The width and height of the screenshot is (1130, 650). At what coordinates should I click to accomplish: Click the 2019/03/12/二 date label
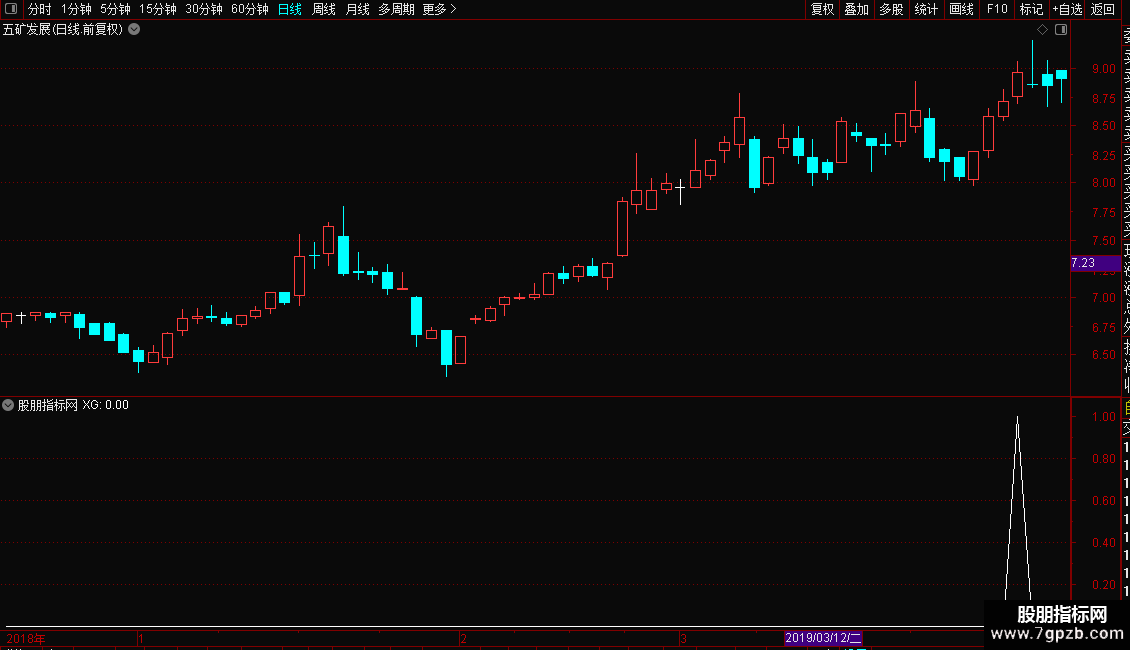tap(823, 638)
